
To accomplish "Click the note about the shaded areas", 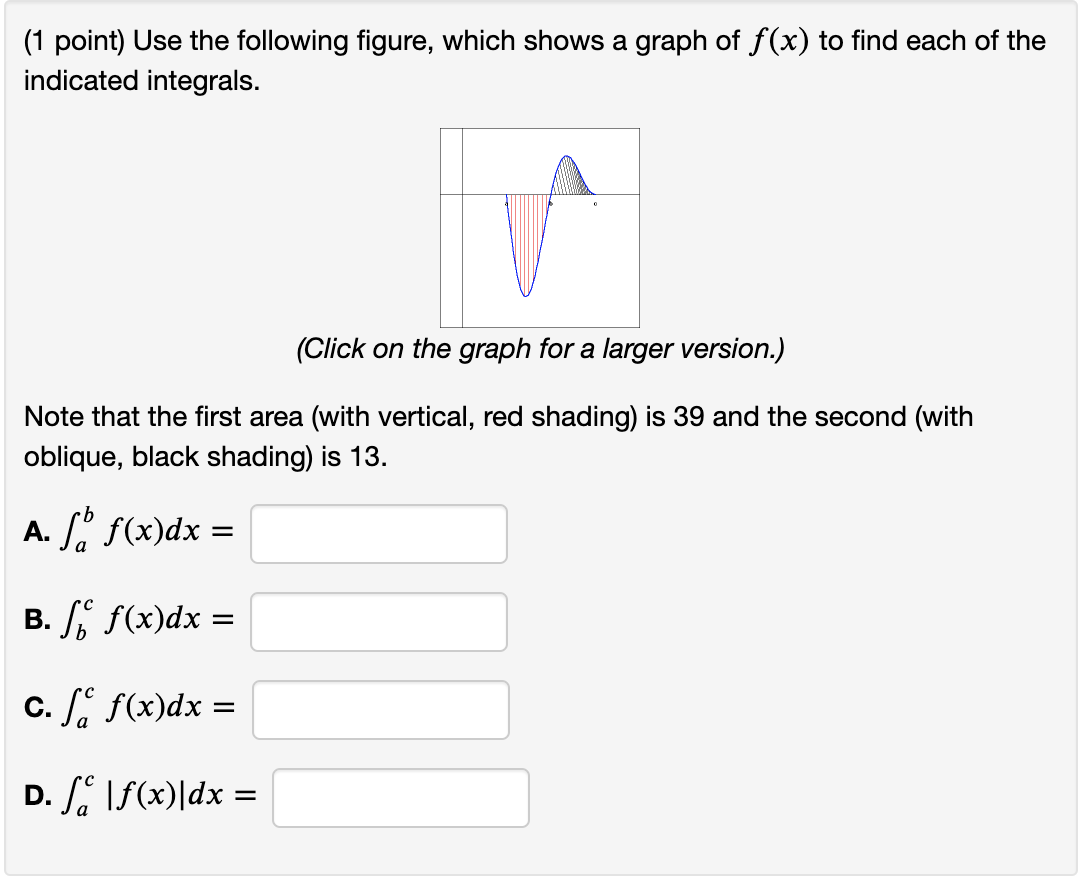I will point(500,437).
